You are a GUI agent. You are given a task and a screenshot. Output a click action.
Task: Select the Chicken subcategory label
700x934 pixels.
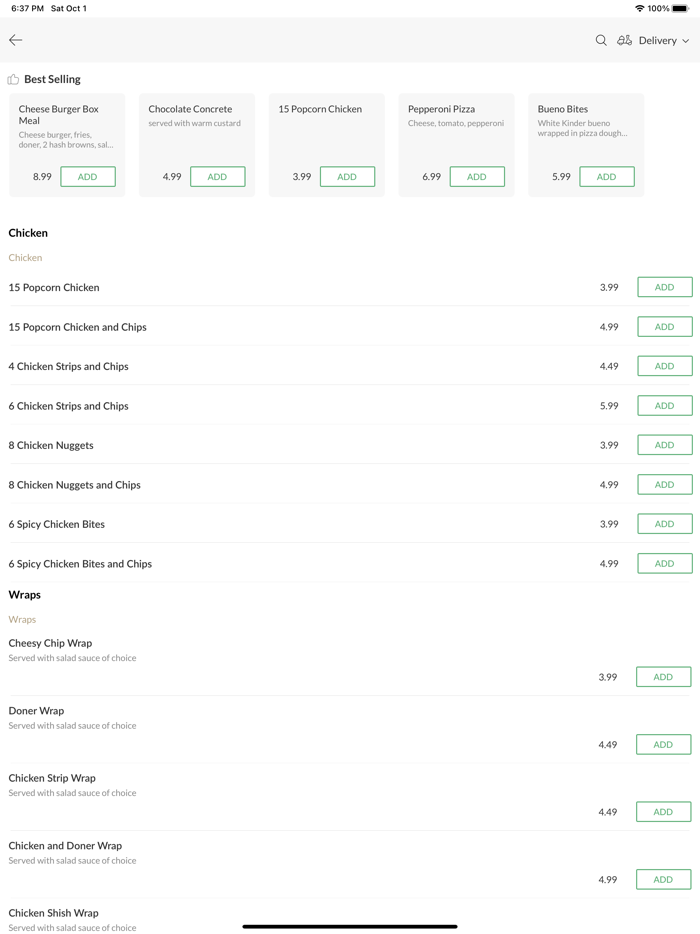tap(25, 258)
